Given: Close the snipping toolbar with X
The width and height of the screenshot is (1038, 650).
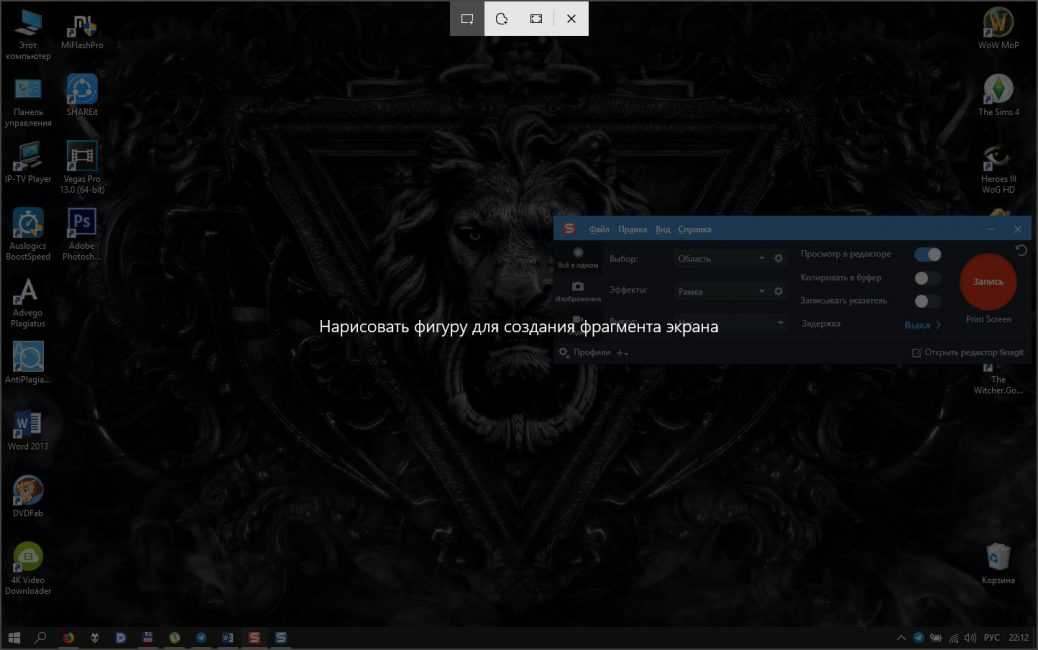Looking at the screenshot, I should (x=571, y=19).
